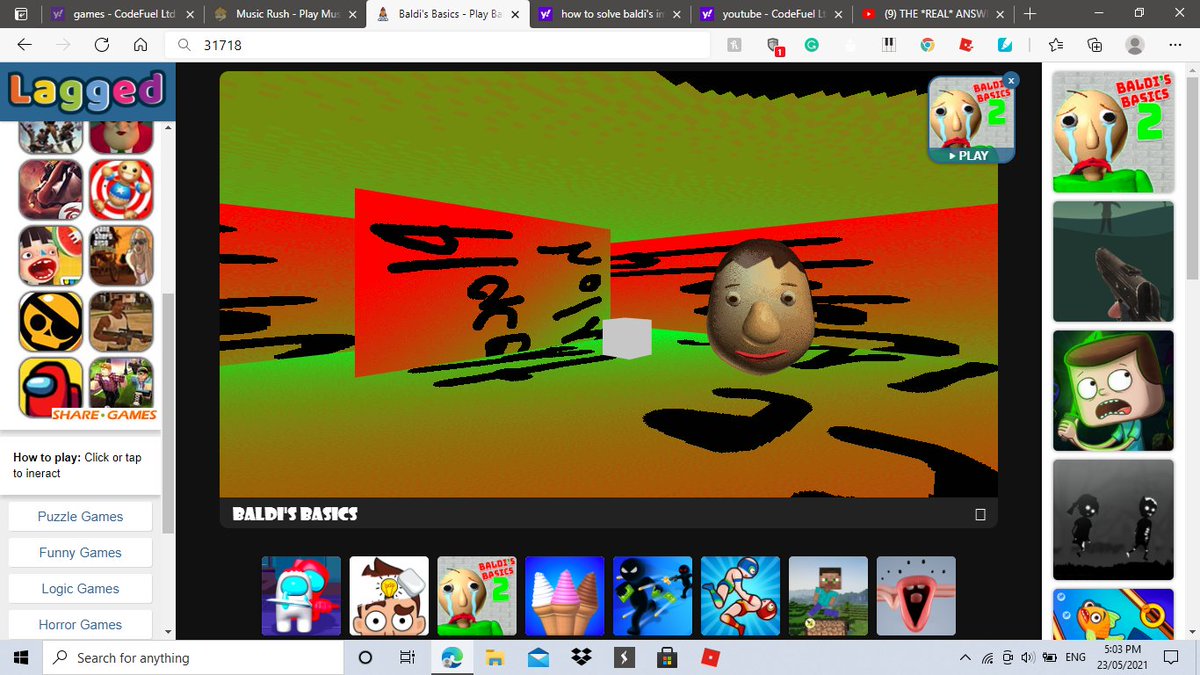Open Baldi's Basics 2 thumbnail in right column
This screenshot has height=675, width=1200.
pos(1113,133)
